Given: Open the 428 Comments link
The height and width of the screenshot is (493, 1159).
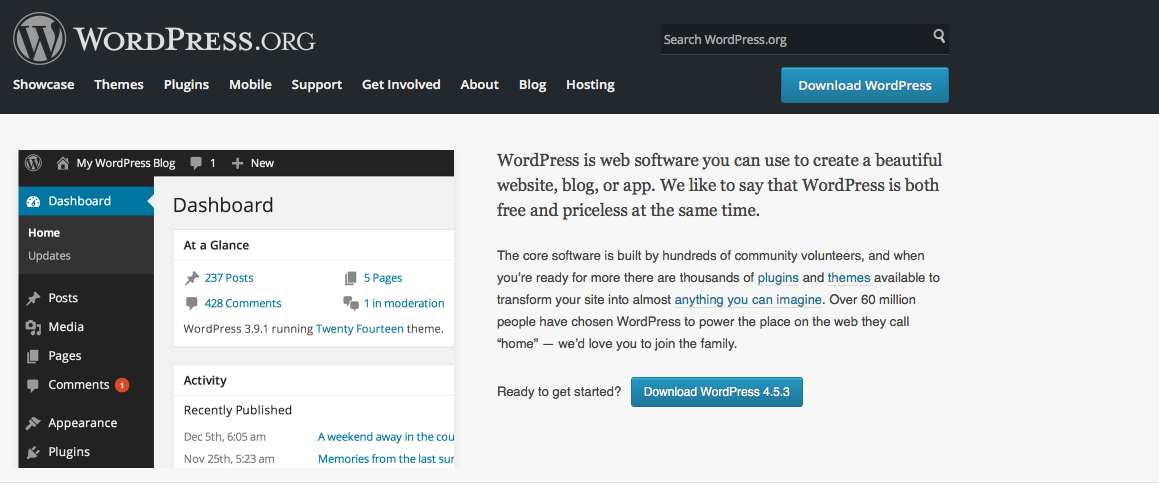Looking at the screenshot, I should click(x=243, y=303).
